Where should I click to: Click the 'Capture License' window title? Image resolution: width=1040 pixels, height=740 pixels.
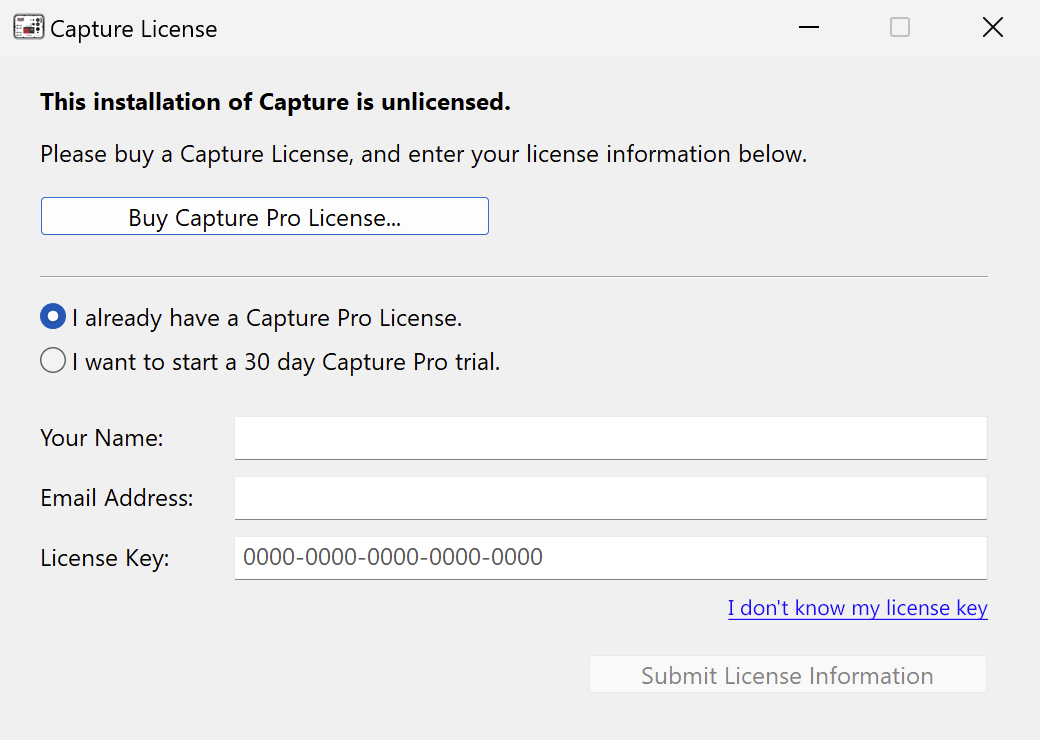click(x=133, y=29)
